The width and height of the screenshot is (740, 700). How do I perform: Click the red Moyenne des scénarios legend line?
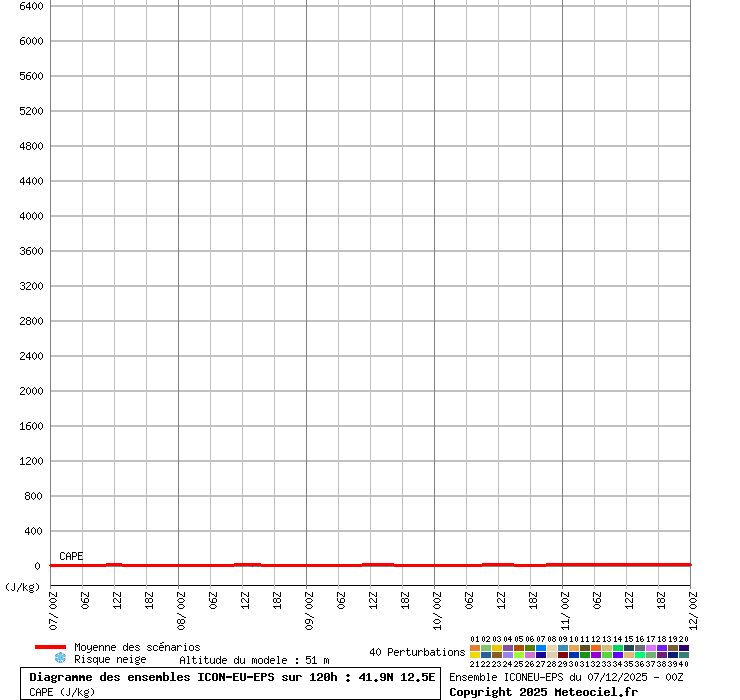pyautogui.click(x=50, y=647)
